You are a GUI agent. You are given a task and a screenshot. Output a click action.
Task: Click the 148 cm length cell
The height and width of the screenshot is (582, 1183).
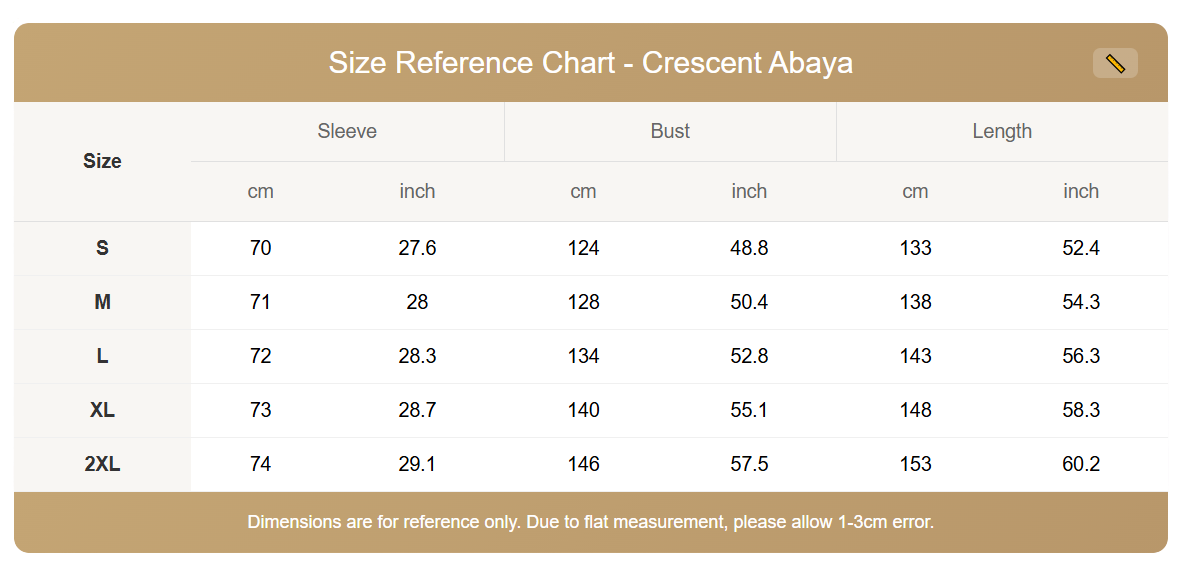[915, 410]
